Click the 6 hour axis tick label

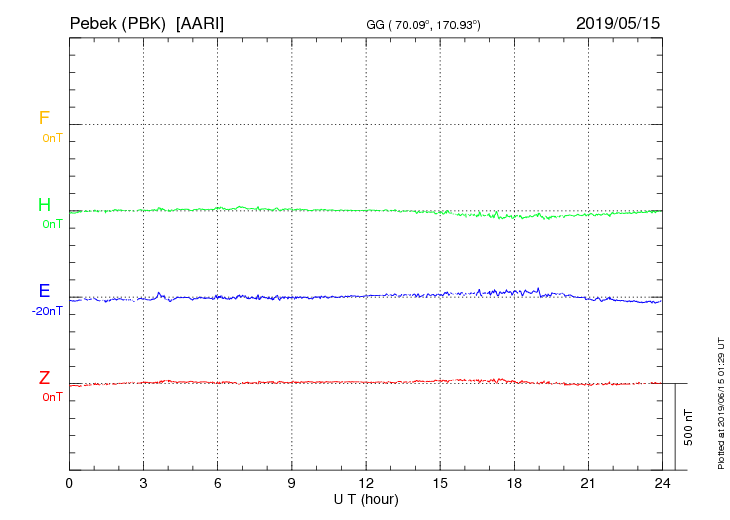click(217, 484)
